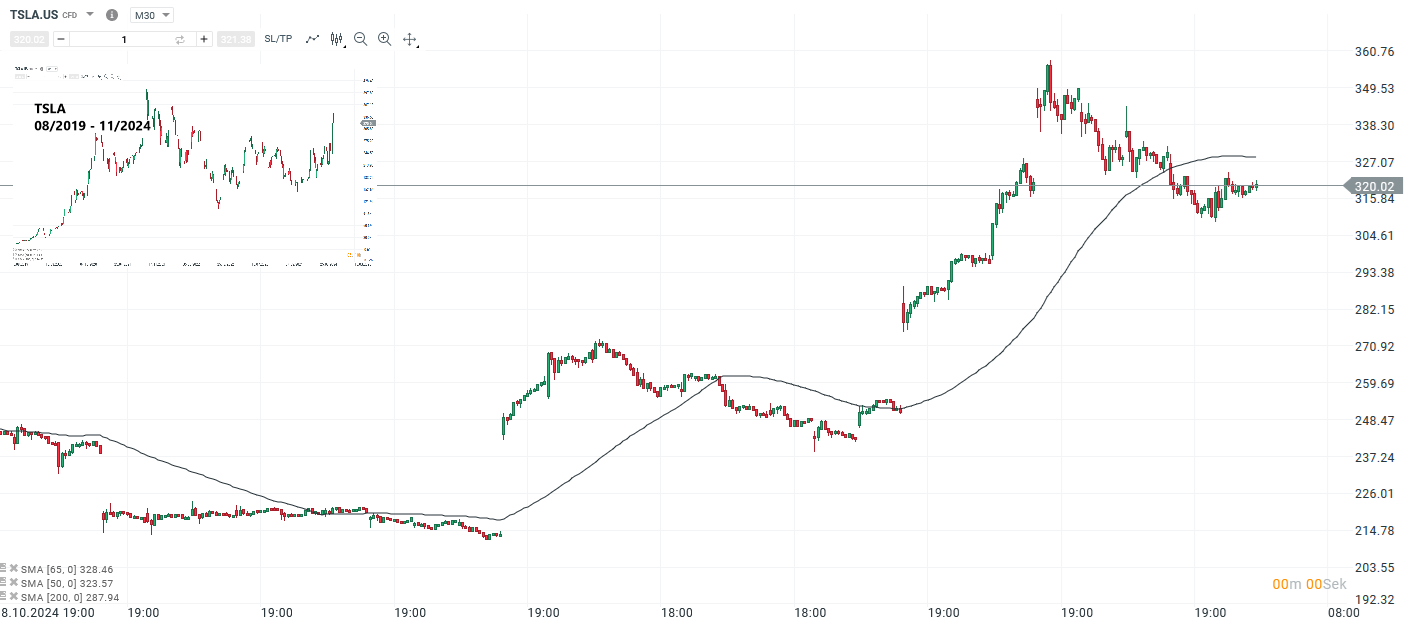This screenshot has width=1410, height=625.
Task: Increase order volume with plus stepper
Action: (203, 39)
